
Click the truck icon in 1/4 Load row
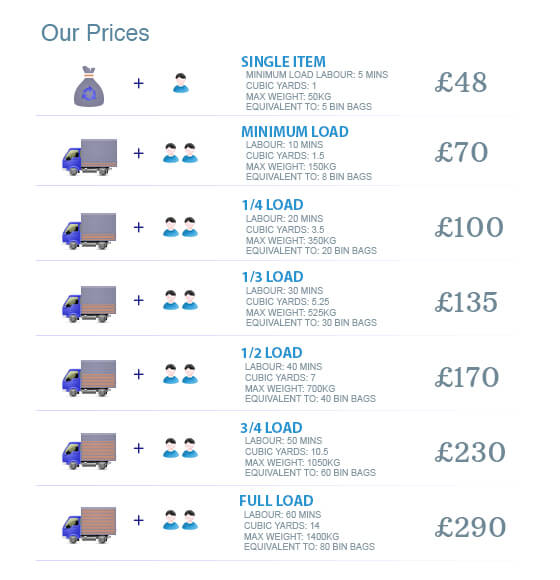(x=89, y=231)
